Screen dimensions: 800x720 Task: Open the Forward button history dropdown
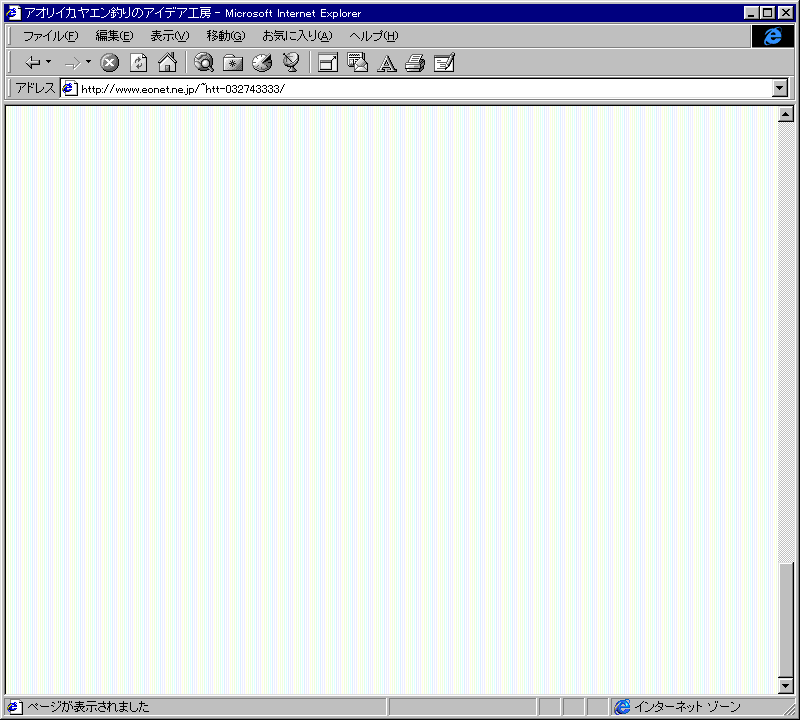[x=89, y=62]
